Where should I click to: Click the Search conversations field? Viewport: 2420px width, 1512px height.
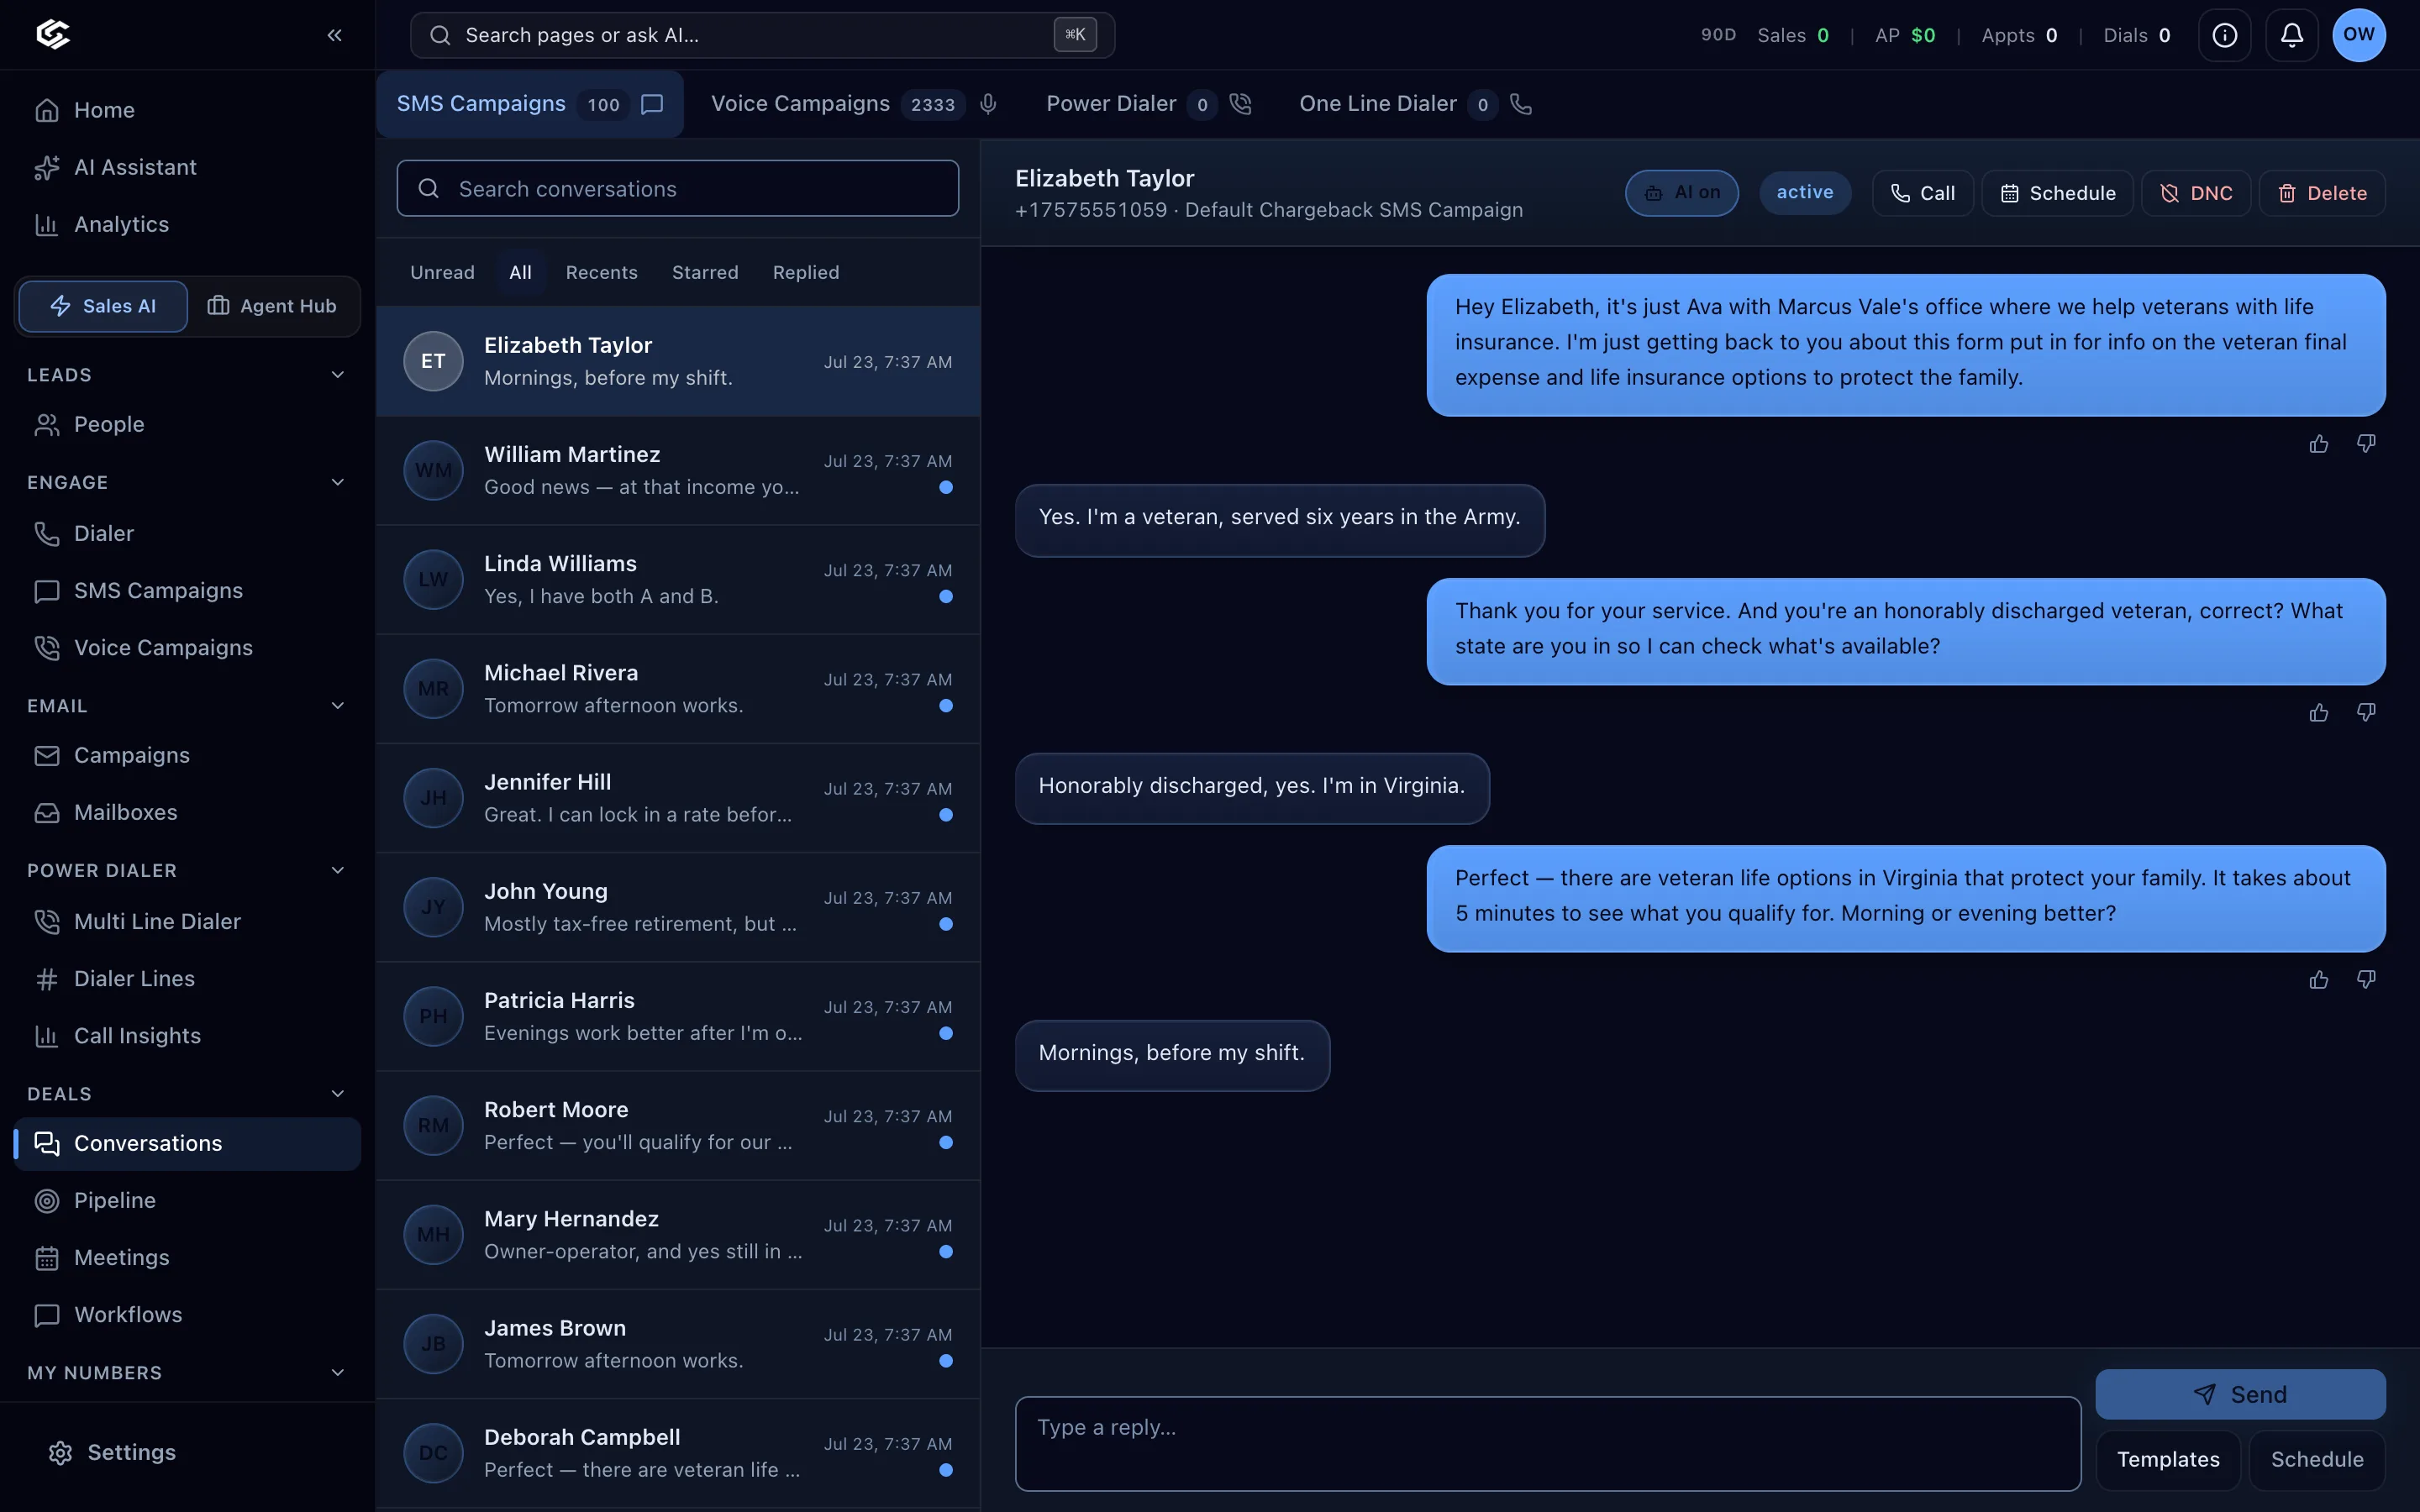pyautogui.click(x=677, y=188)
